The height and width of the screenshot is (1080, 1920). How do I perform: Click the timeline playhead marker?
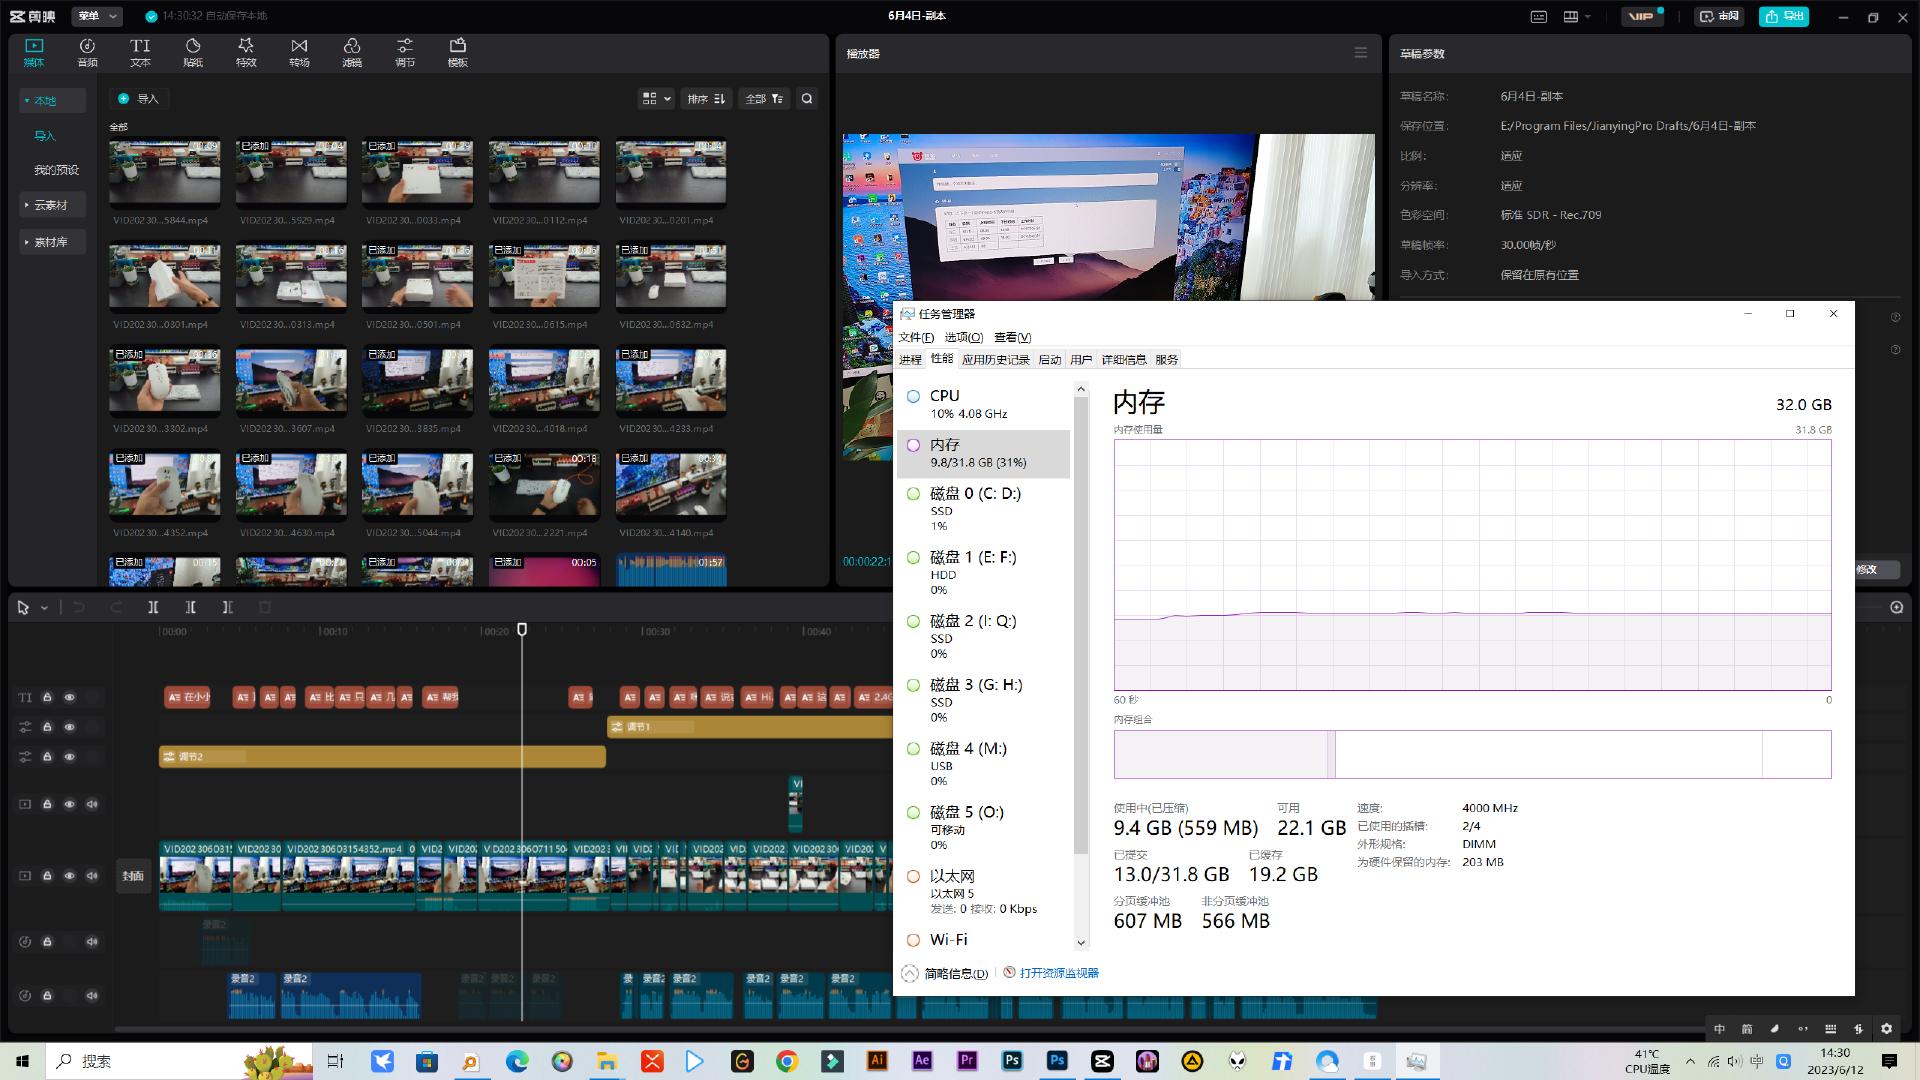(x=522, y=629)
